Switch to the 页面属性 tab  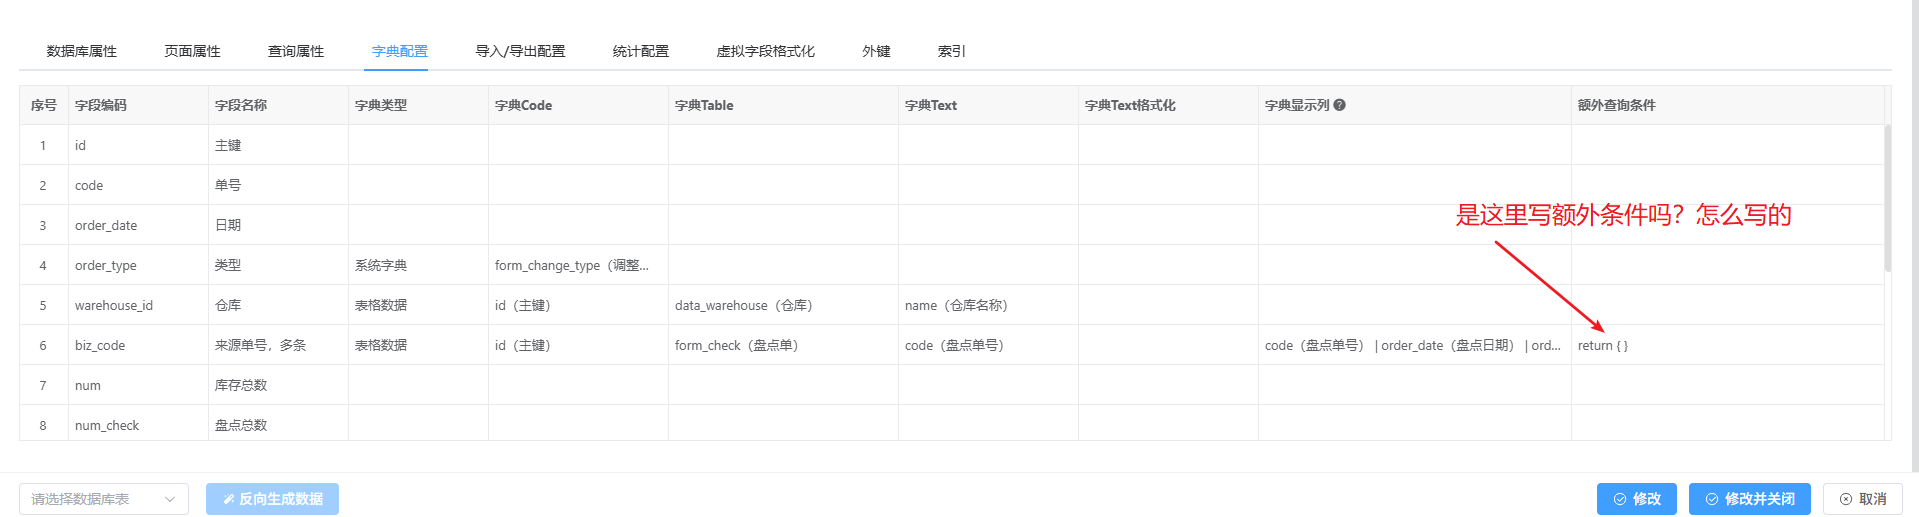tap(192, 51)
